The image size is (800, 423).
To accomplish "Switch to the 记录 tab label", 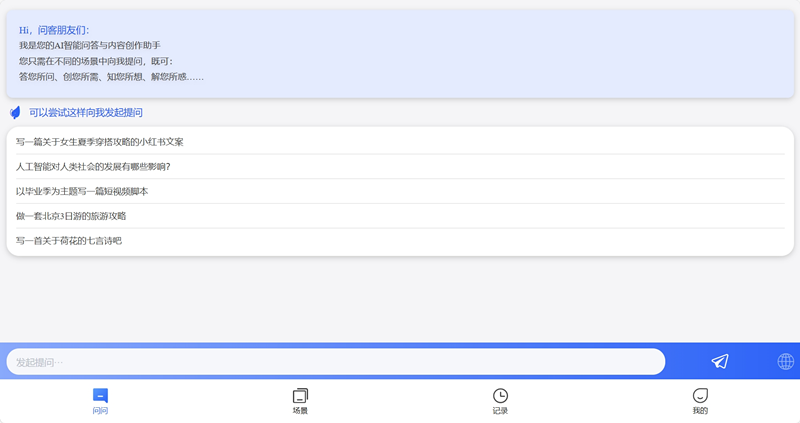I will (500, 411).
